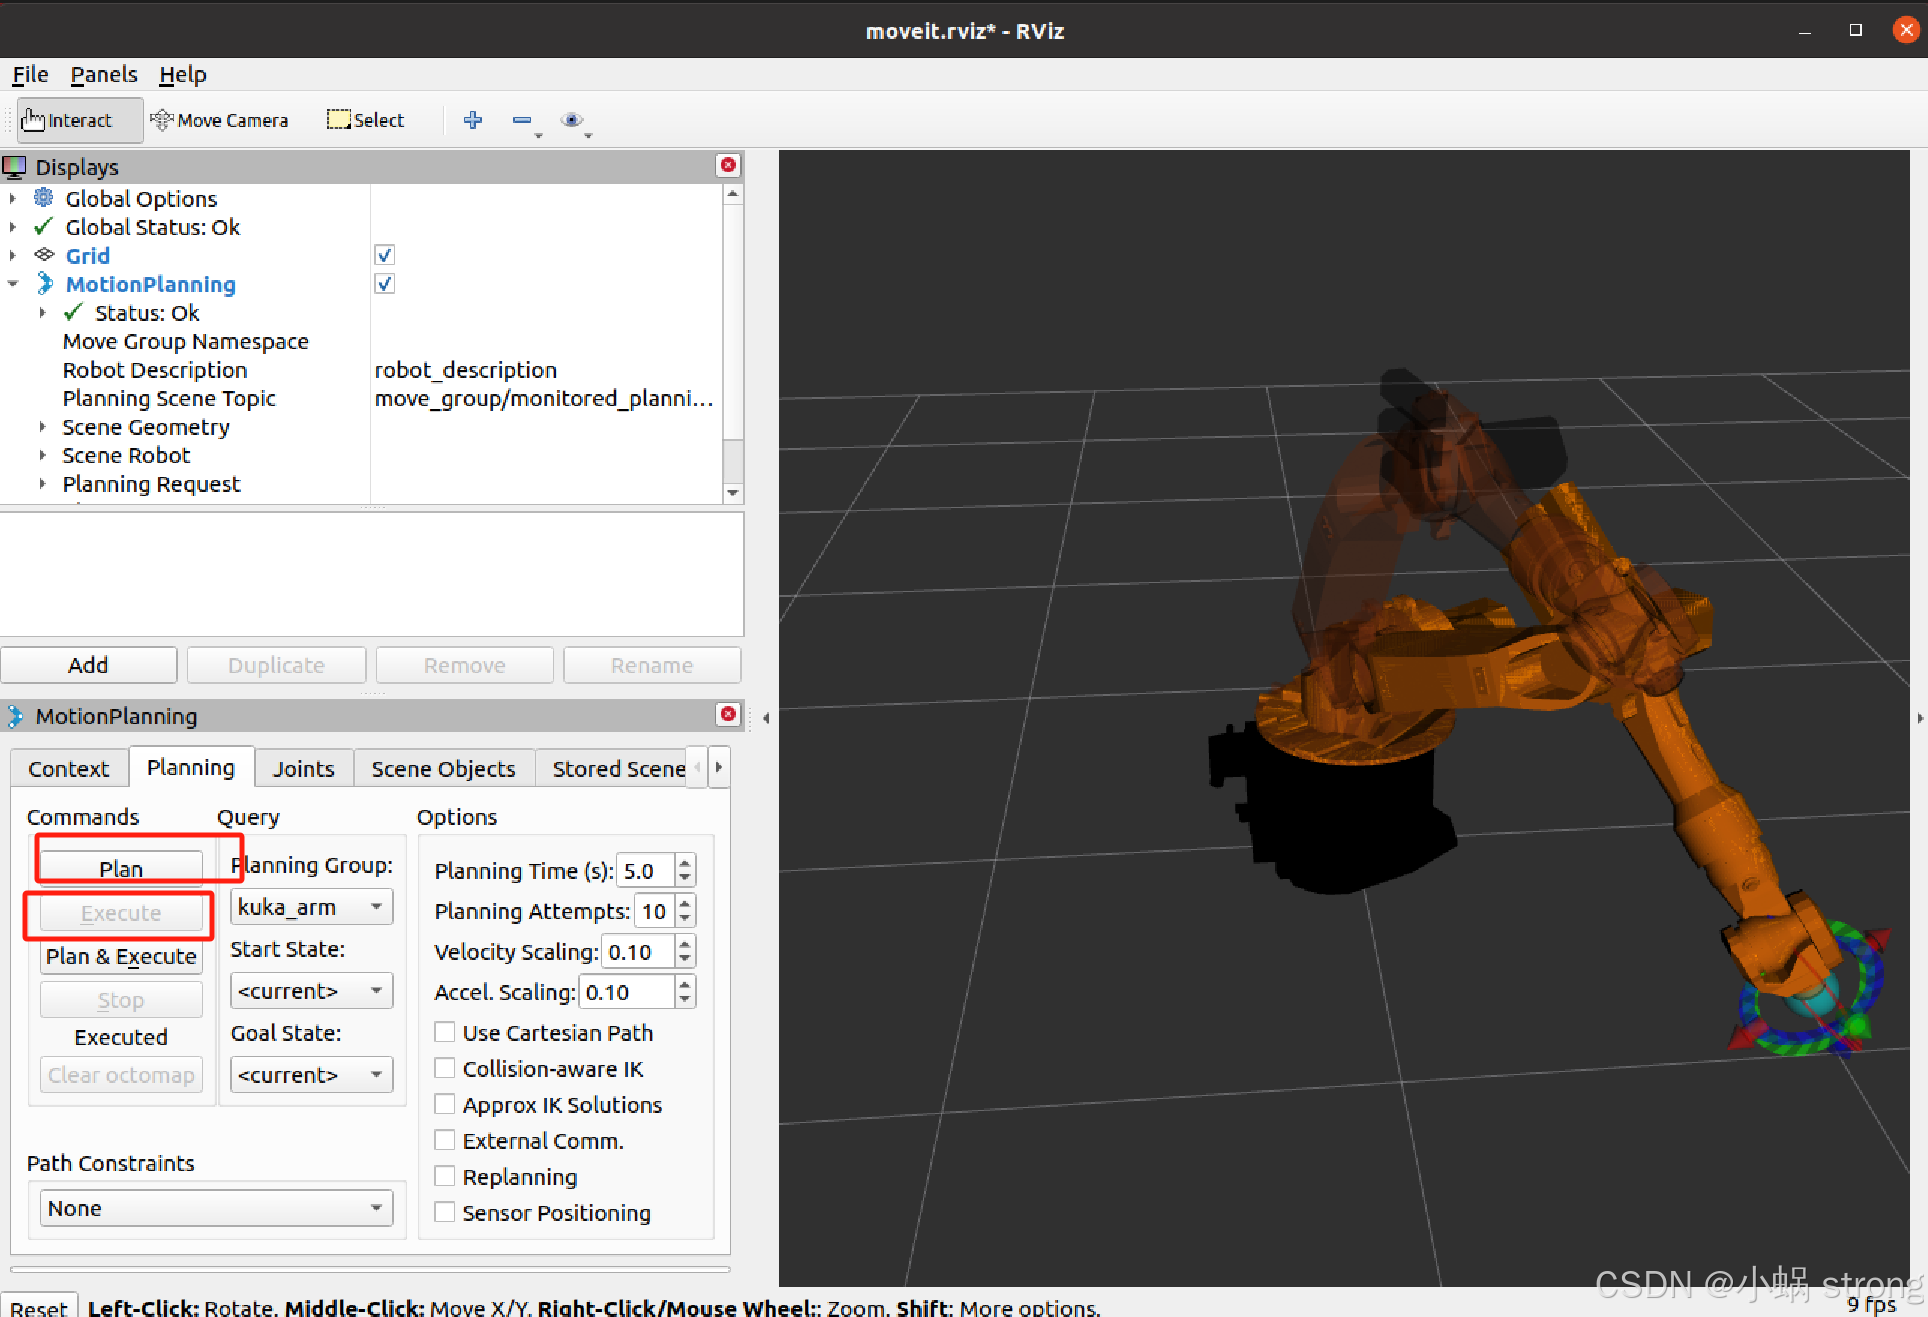The height and width of the screenshot is (1317, 1928).
Task: Close the Displays panel with red X
Action: (x=728, y=165)
